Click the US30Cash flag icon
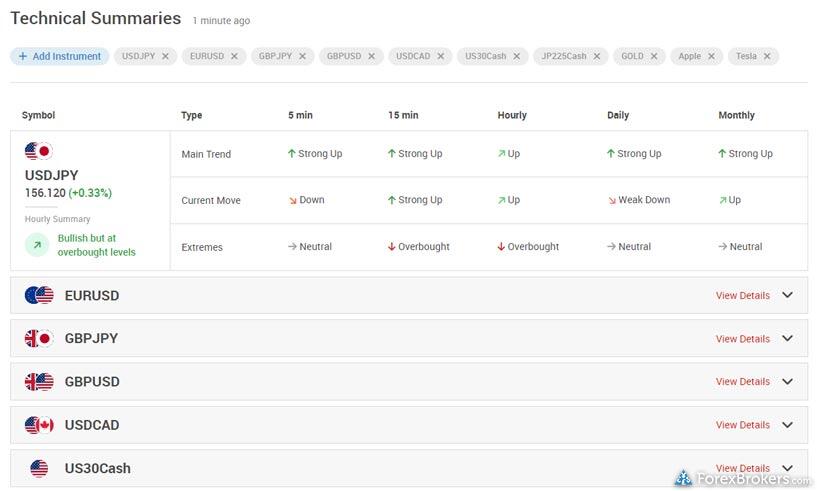 point(39,468)
